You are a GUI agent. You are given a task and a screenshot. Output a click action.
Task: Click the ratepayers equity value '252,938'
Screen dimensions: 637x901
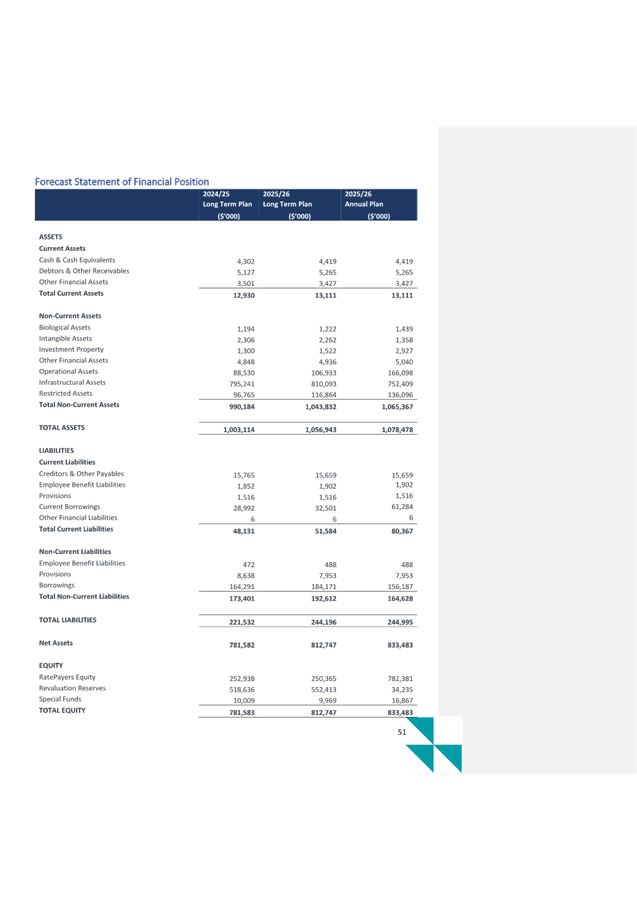tap(242, 679)
